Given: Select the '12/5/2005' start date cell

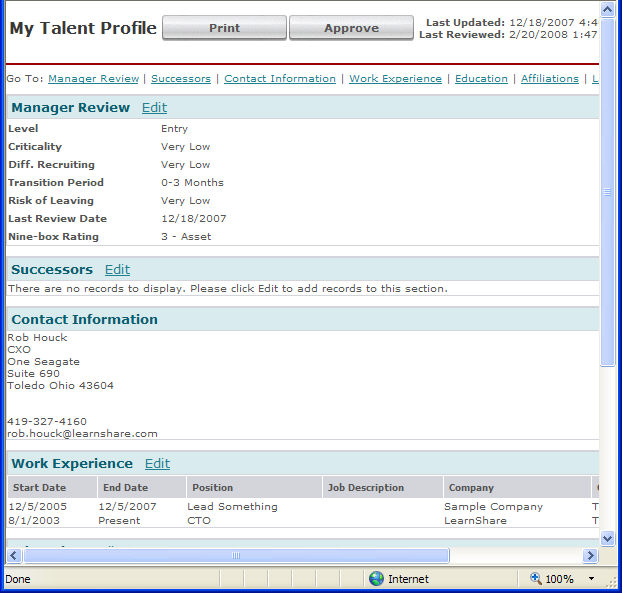Looking at the screenshot, I should click(38, 507).
